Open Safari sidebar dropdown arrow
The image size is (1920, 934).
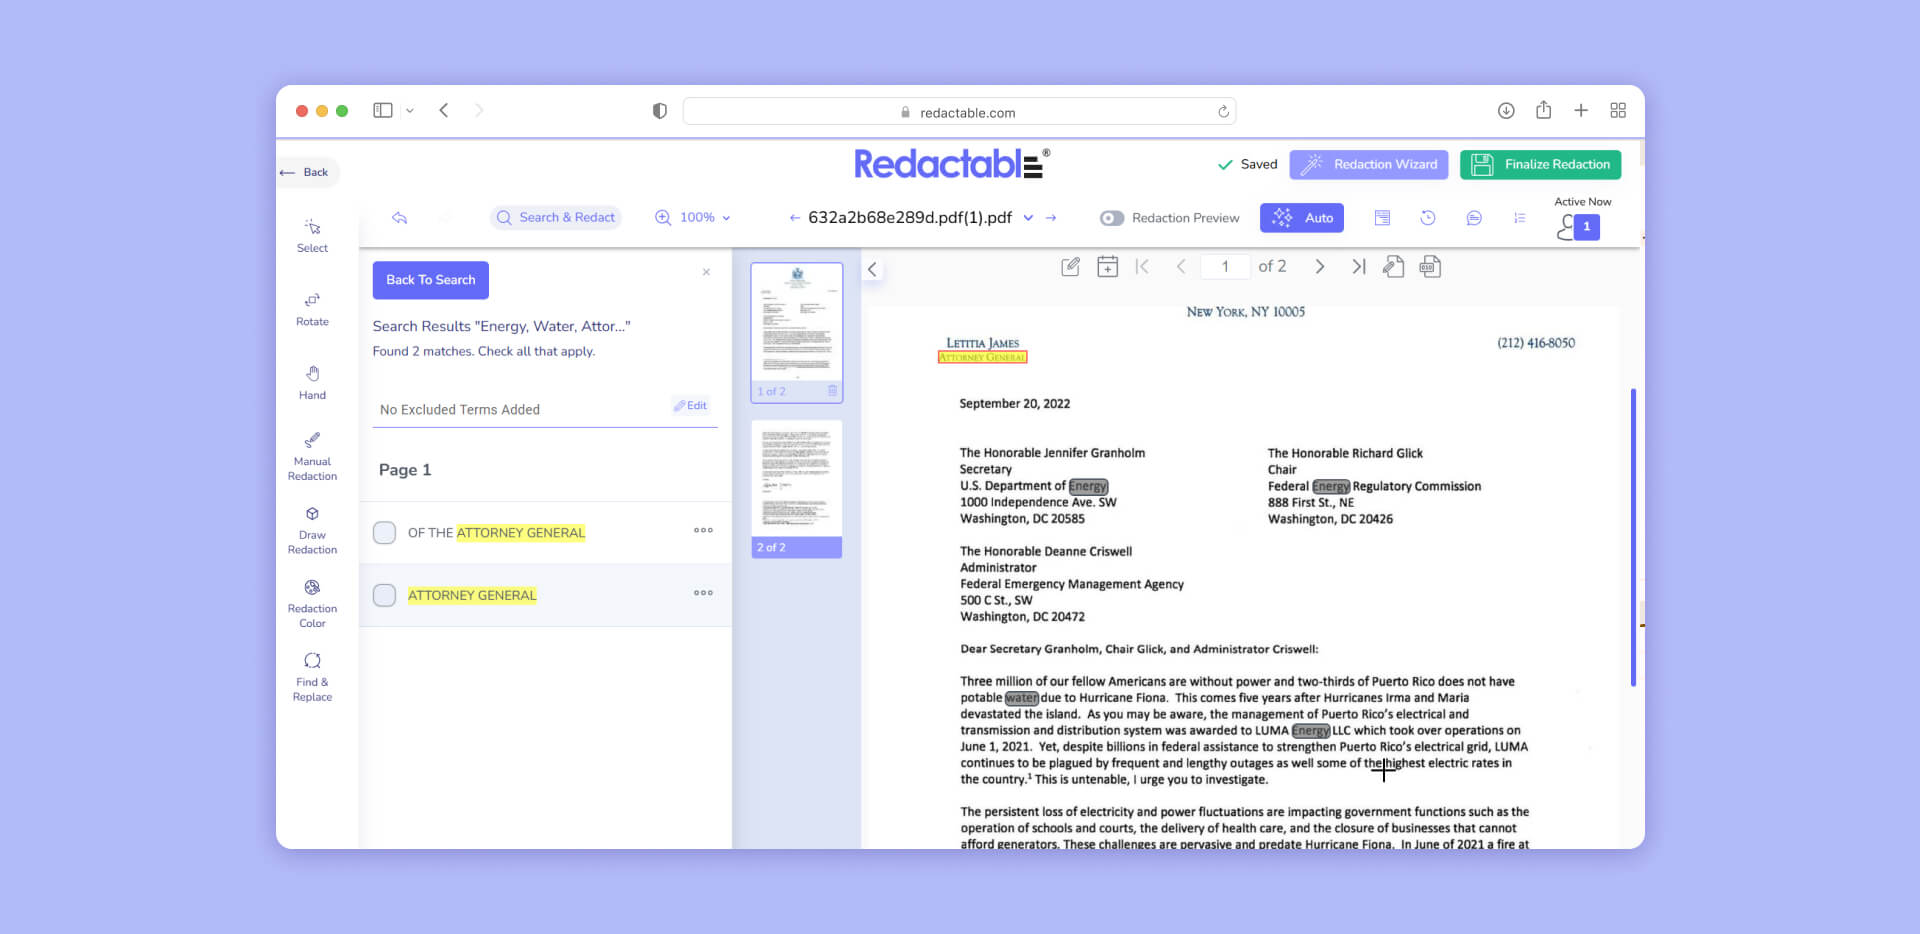410,111
